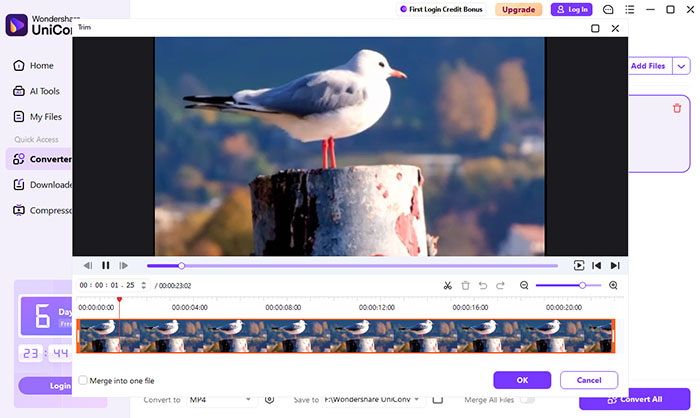Open the Downloader section
Image resolution: width=700 pixels, height=418 pixels.
click(42, 184)
